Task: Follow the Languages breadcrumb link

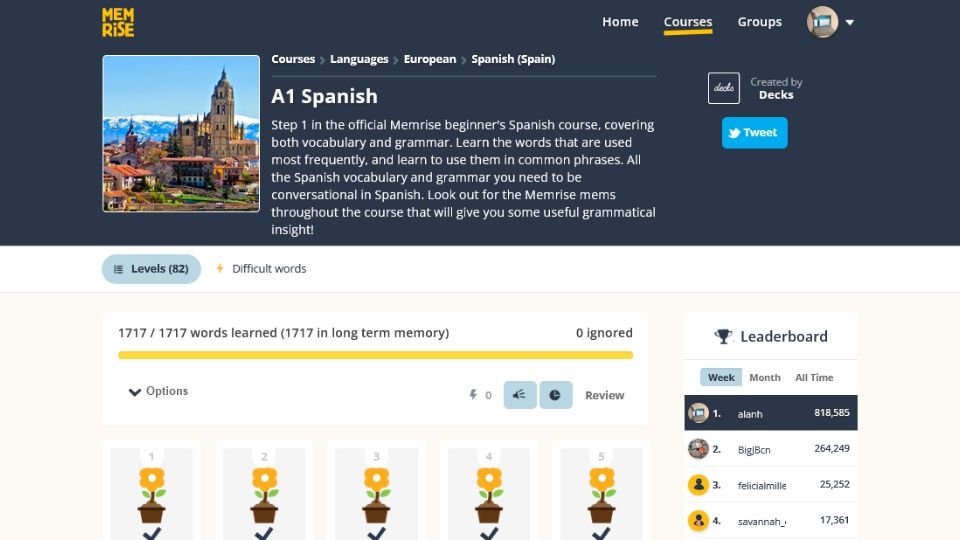Action: click(359, 59)
